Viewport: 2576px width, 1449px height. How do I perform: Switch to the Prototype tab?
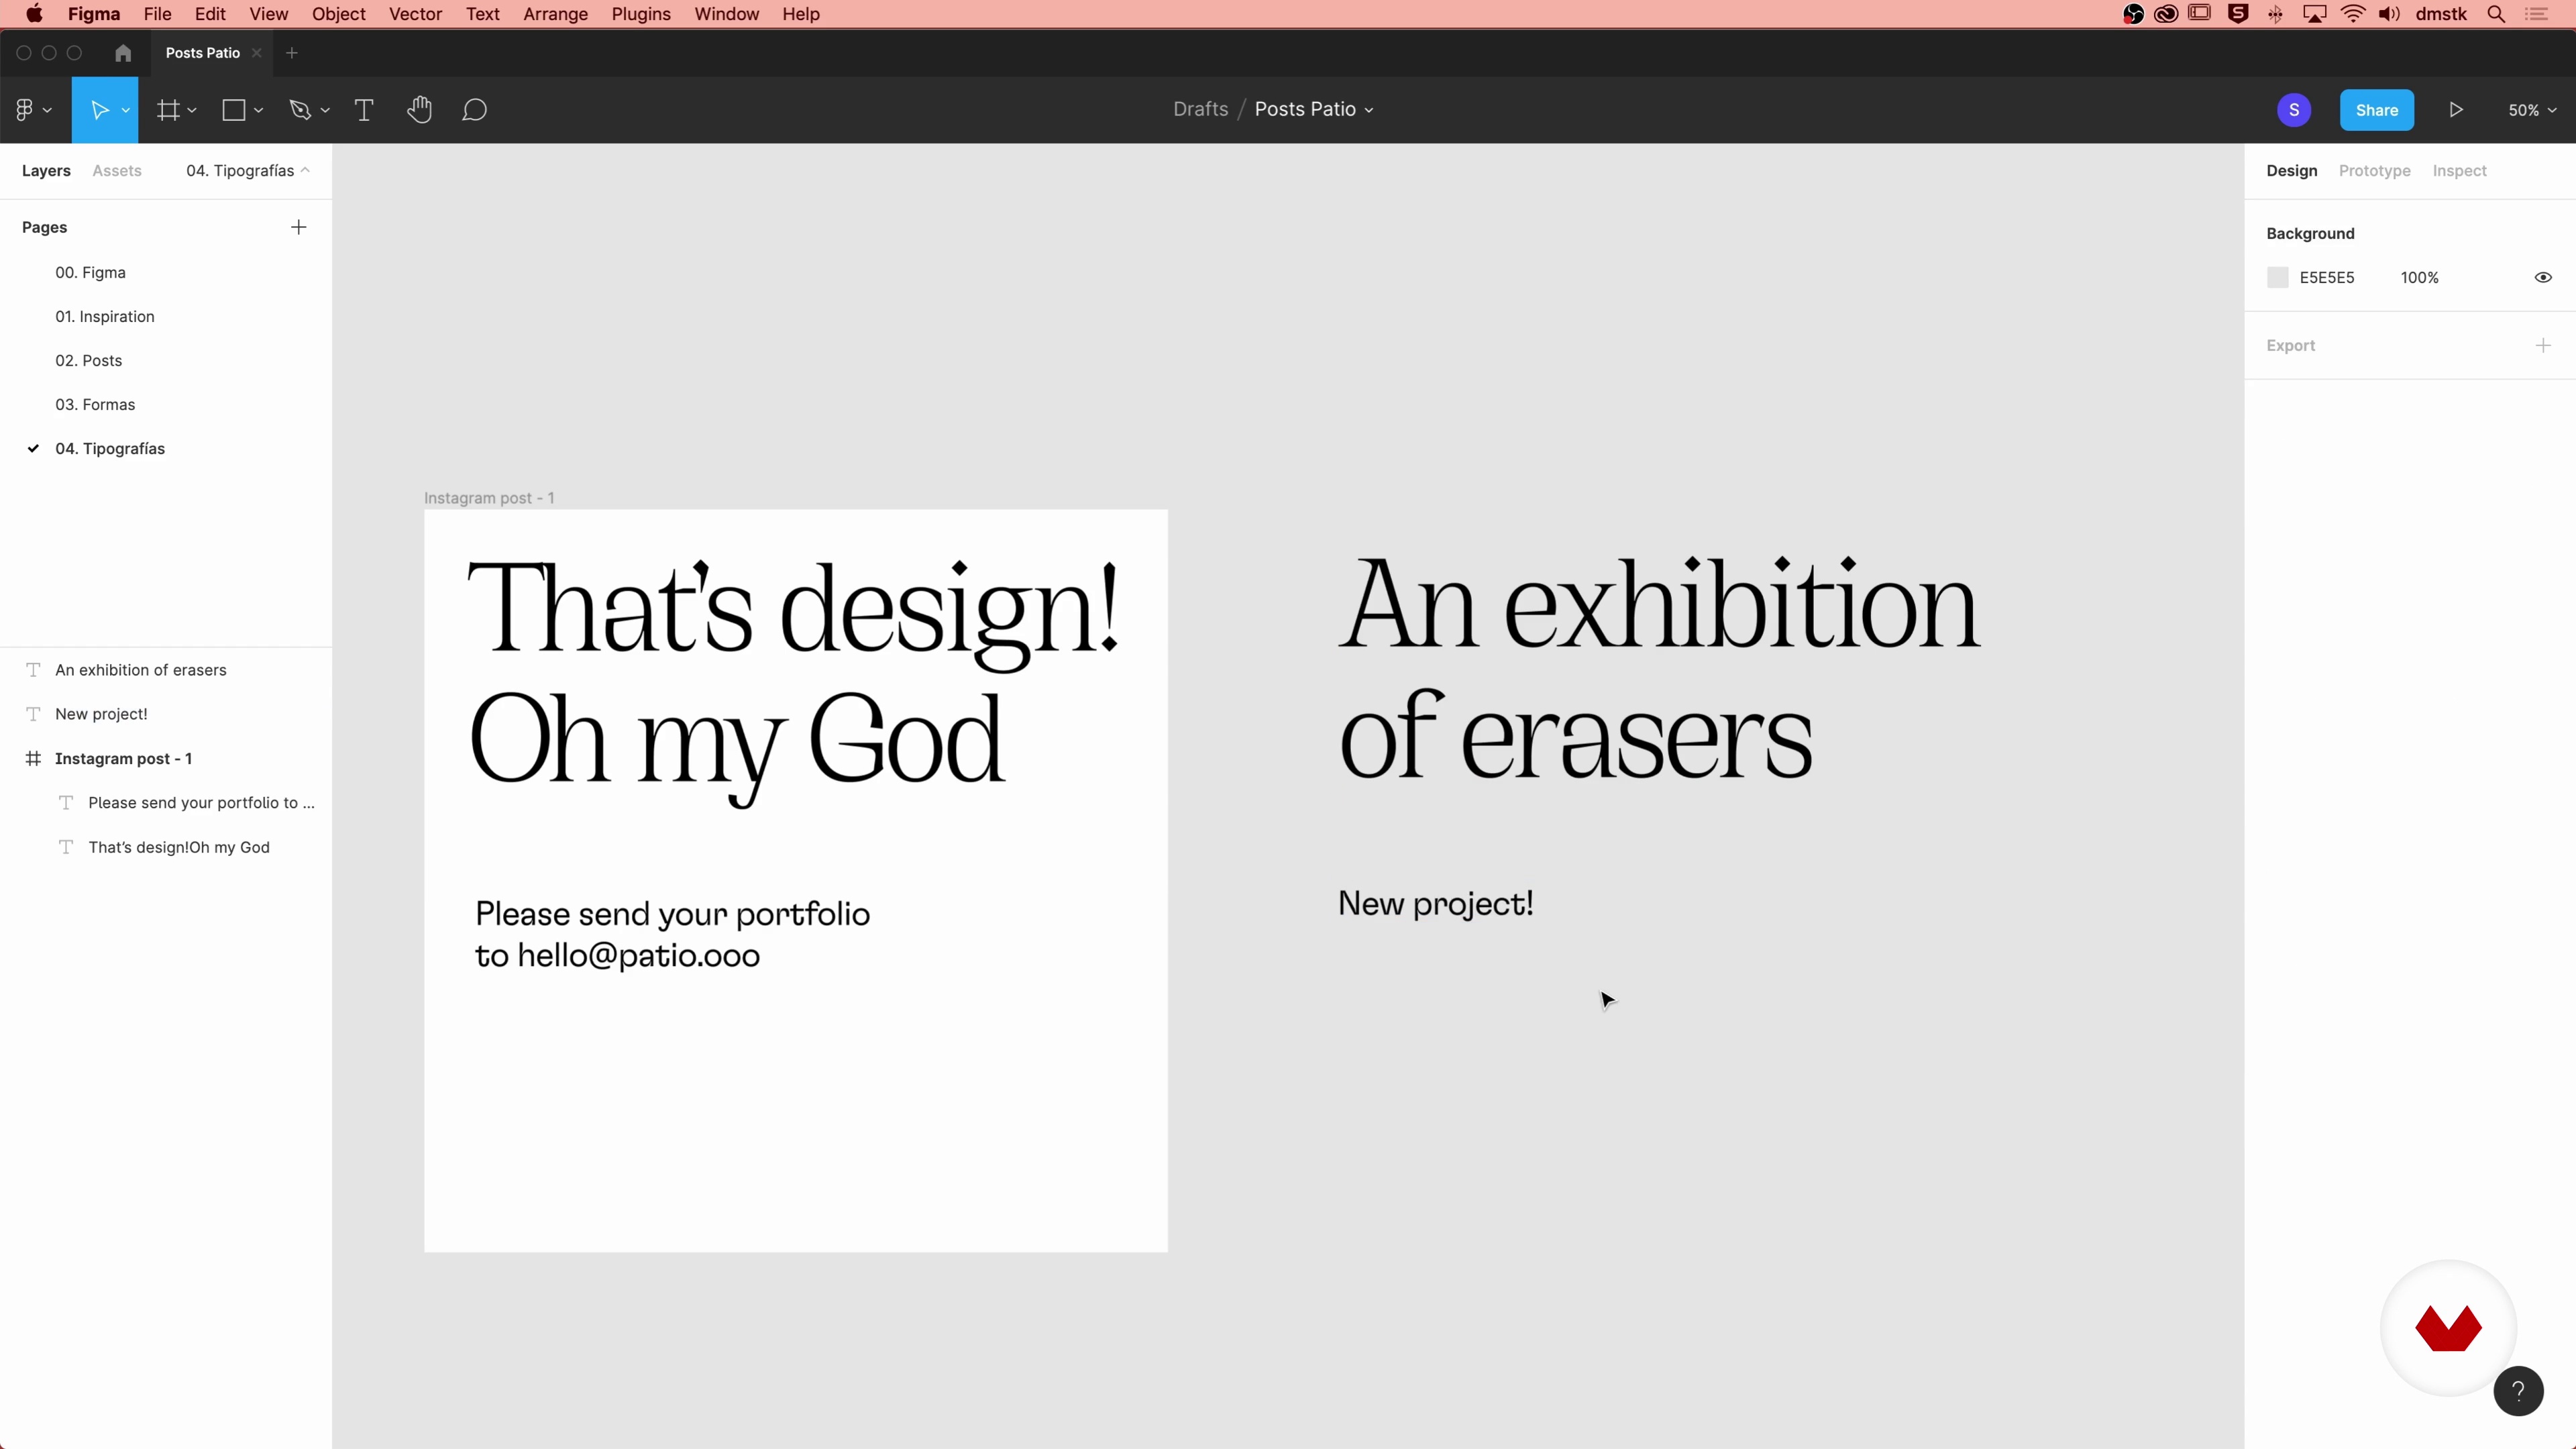[x=2374, y=171]
